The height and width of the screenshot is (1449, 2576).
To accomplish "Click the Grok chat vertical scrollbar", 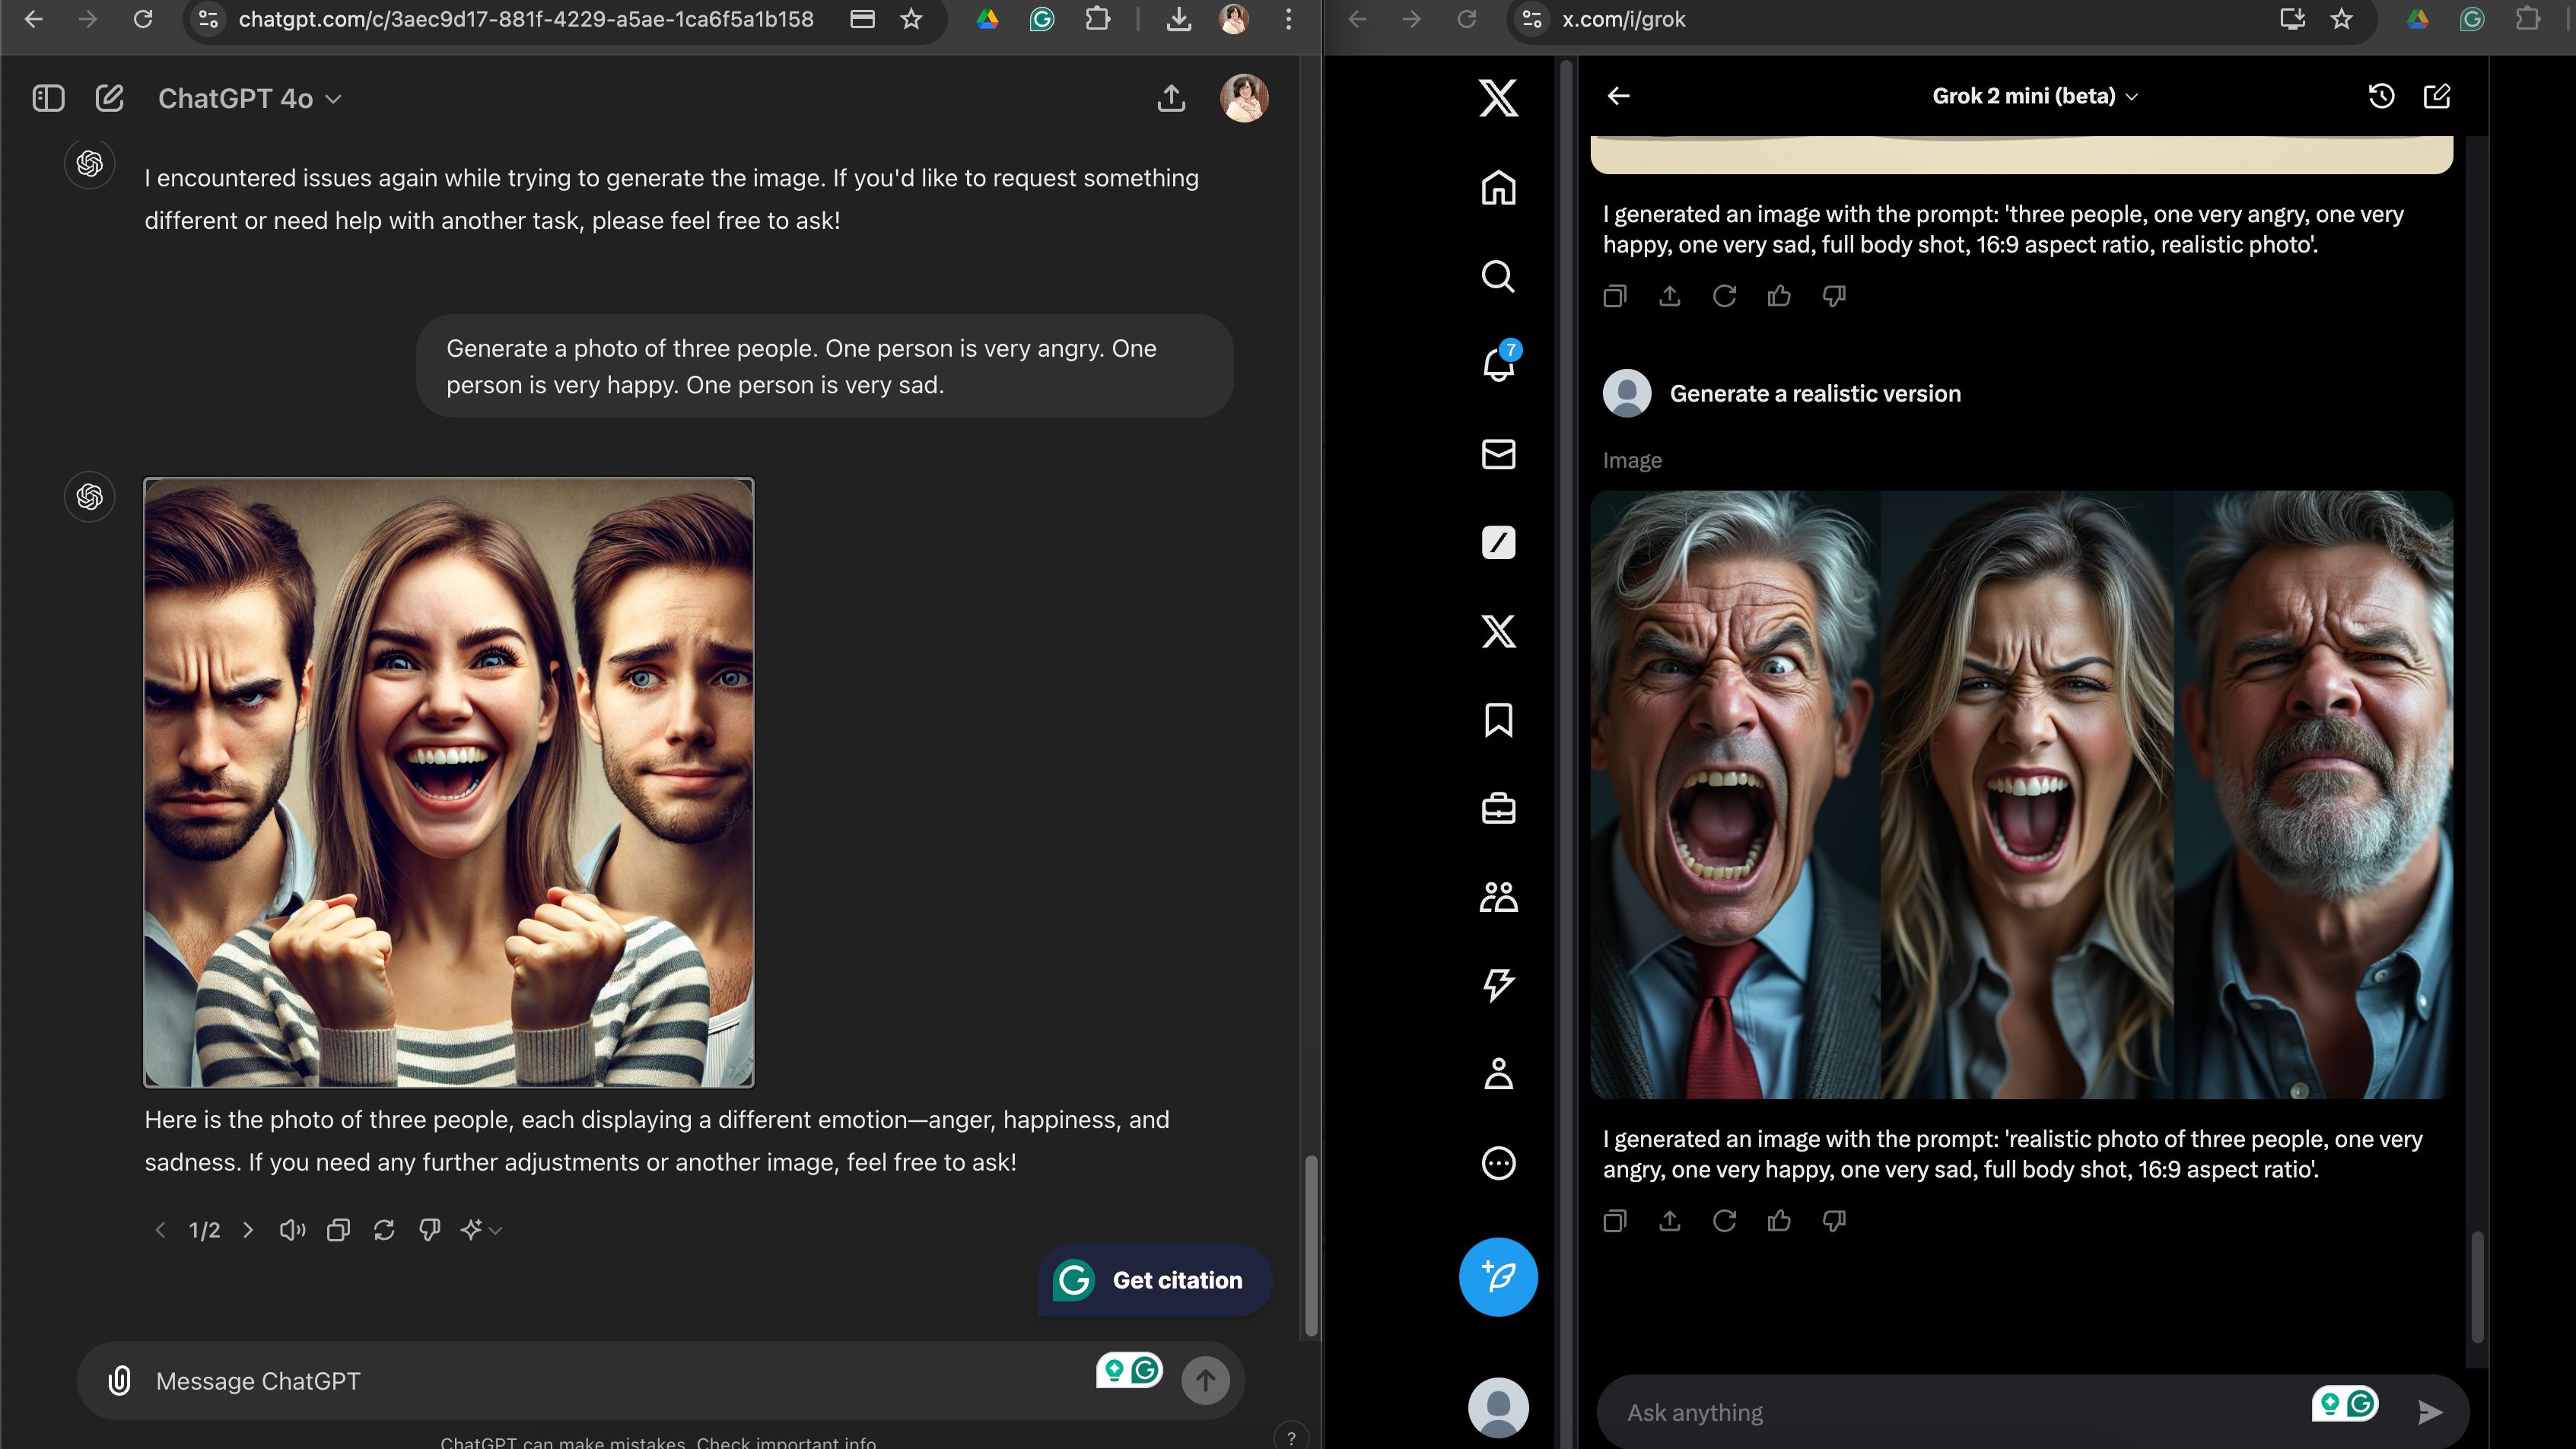I will [x=2477, y=1287].
